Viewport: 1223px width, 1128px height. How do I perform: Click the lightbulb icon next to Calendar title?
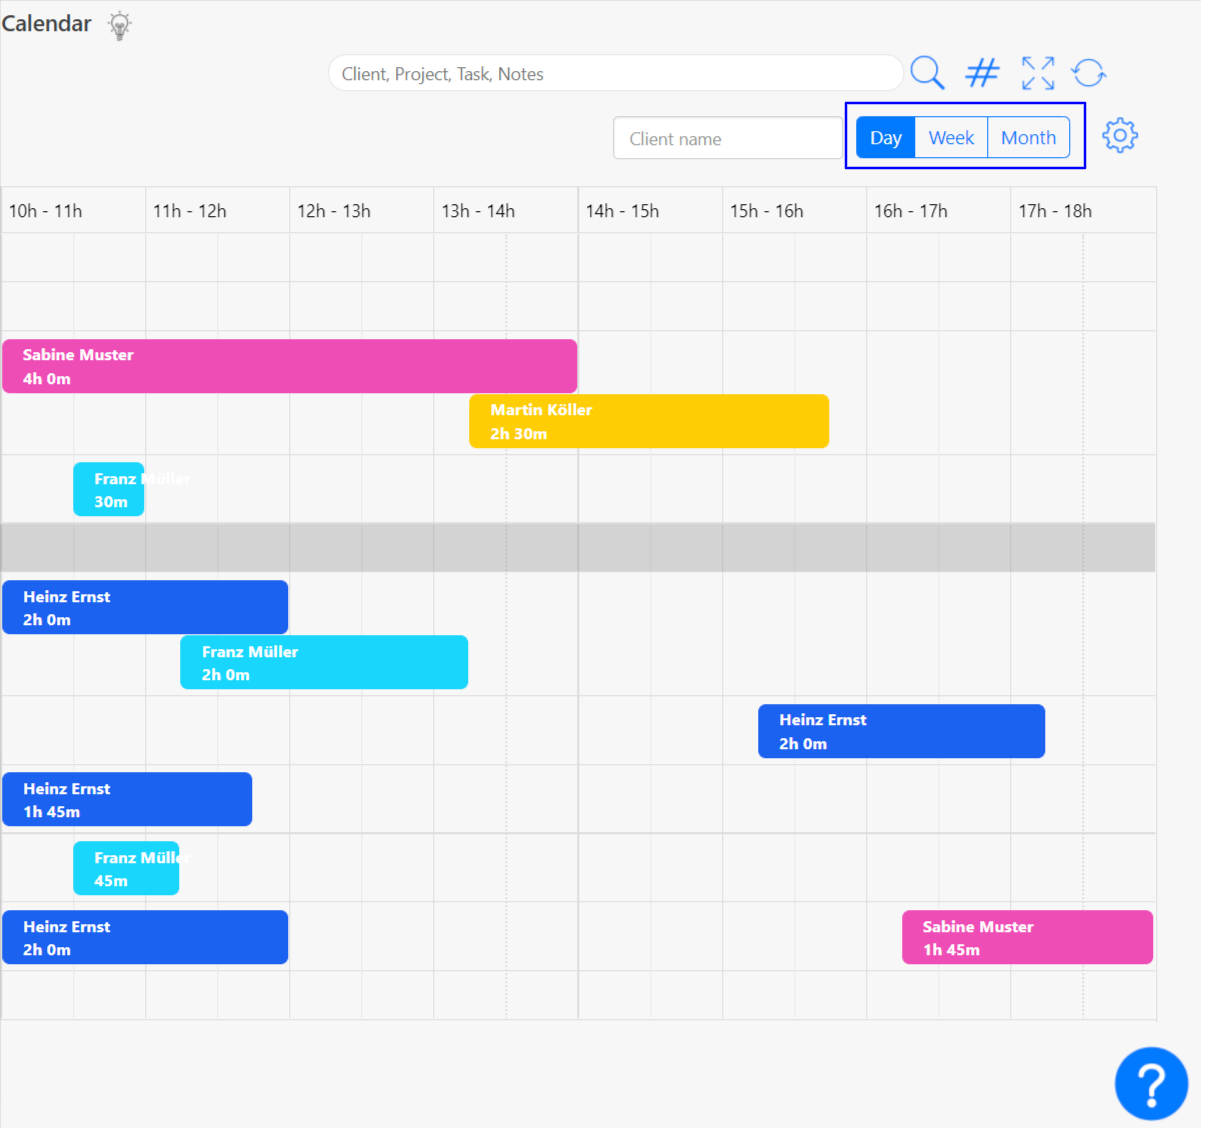tap(120, 24)
